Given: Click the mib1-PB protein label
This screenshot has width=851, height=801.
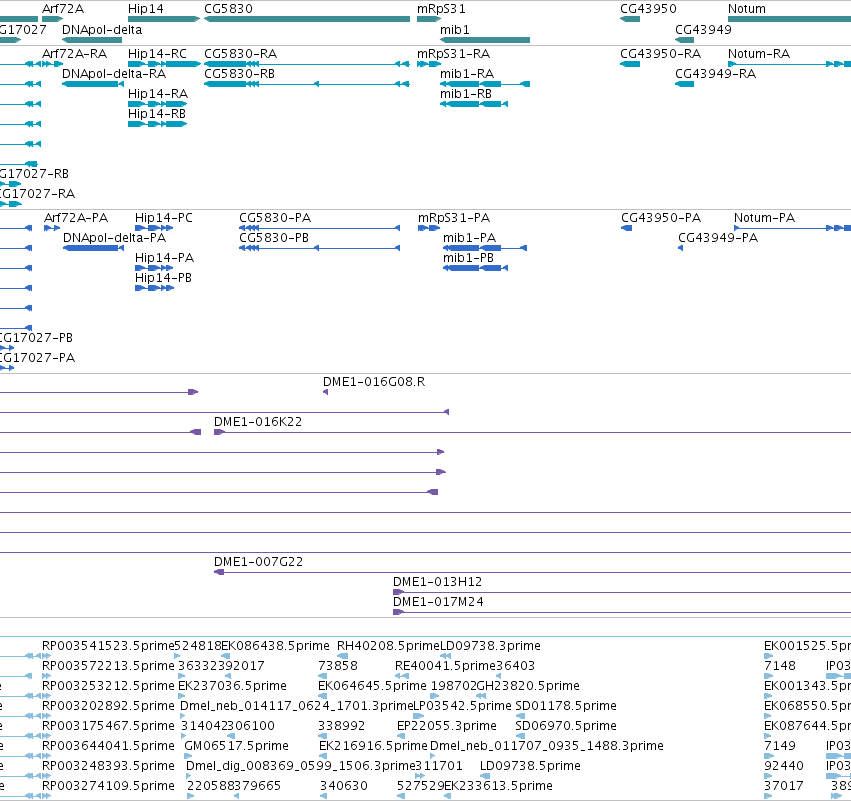Looking at the screenshot, I should (468, 258).
